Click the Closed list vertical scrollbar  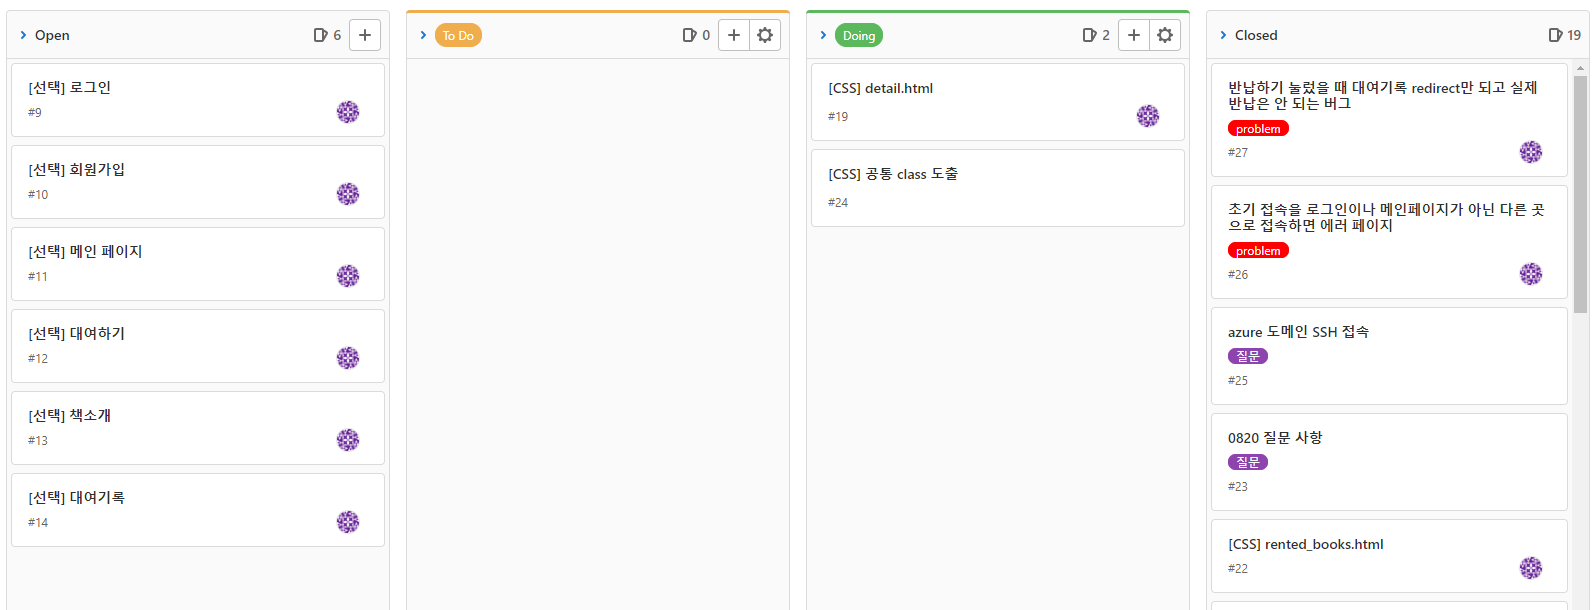tap(1580, 195)
